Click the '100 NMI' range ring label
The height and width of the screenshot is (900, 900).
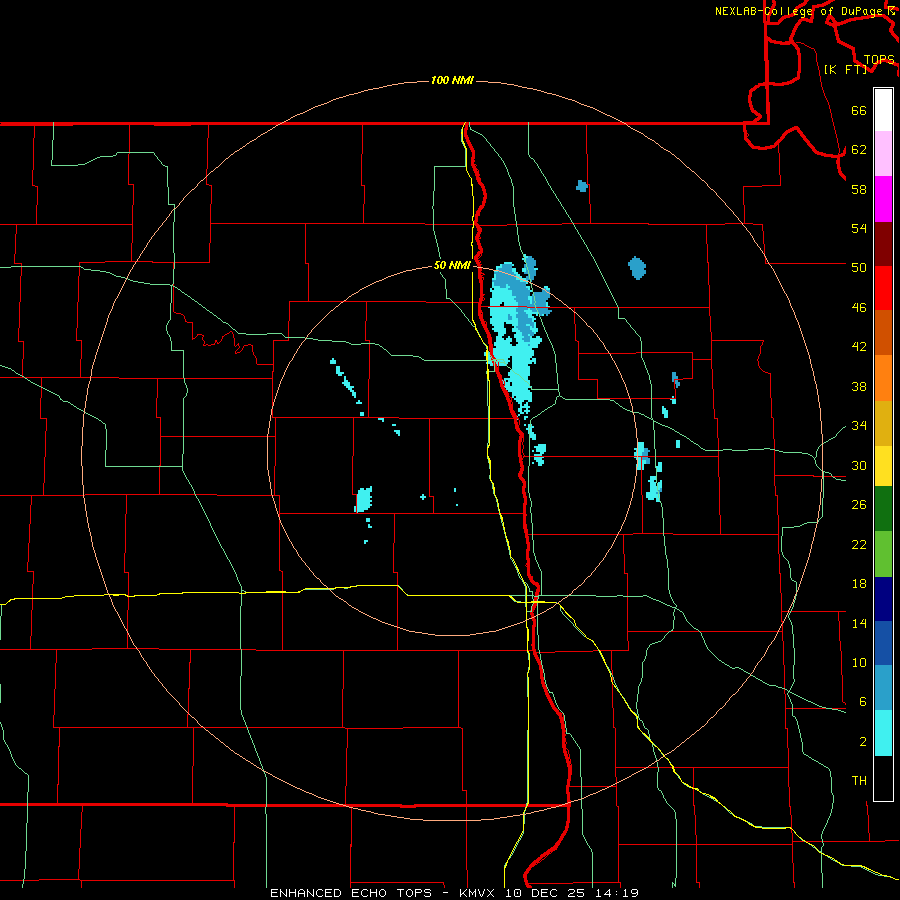(x=452, y=80)
